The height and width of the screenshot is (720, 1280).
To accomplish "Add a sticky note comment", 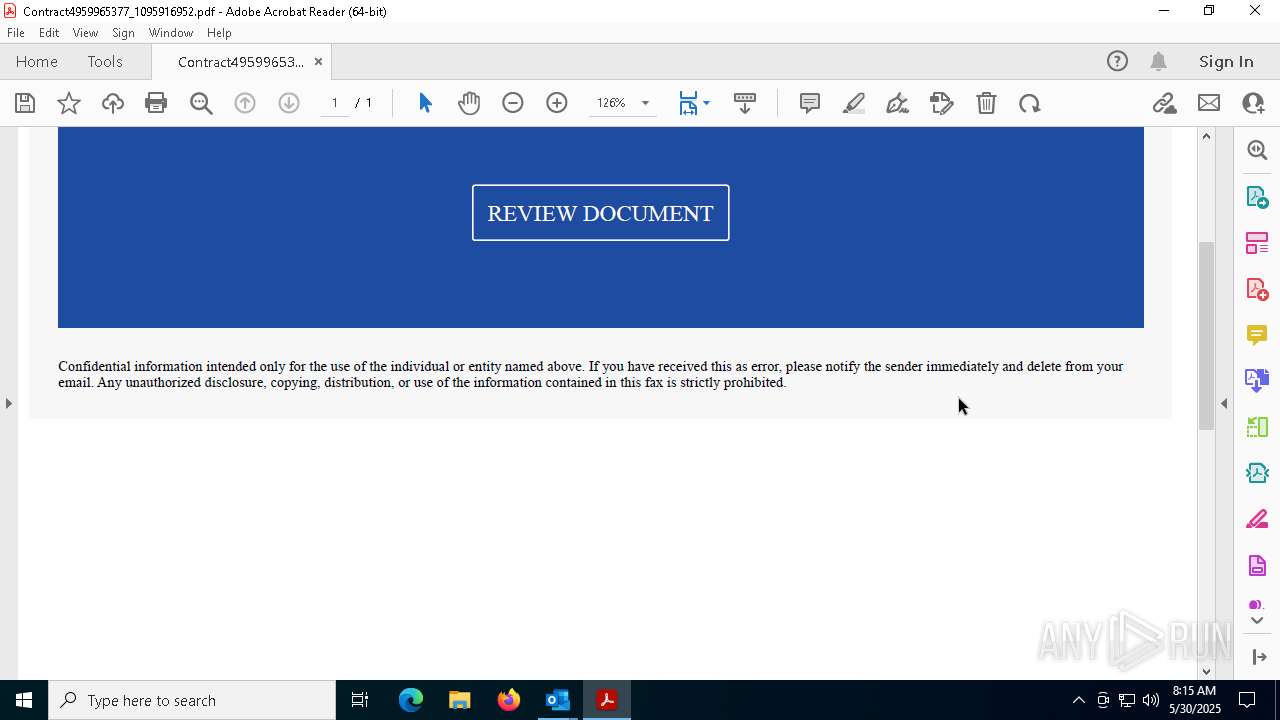I will pyautogui.click(x=810, y=103).
